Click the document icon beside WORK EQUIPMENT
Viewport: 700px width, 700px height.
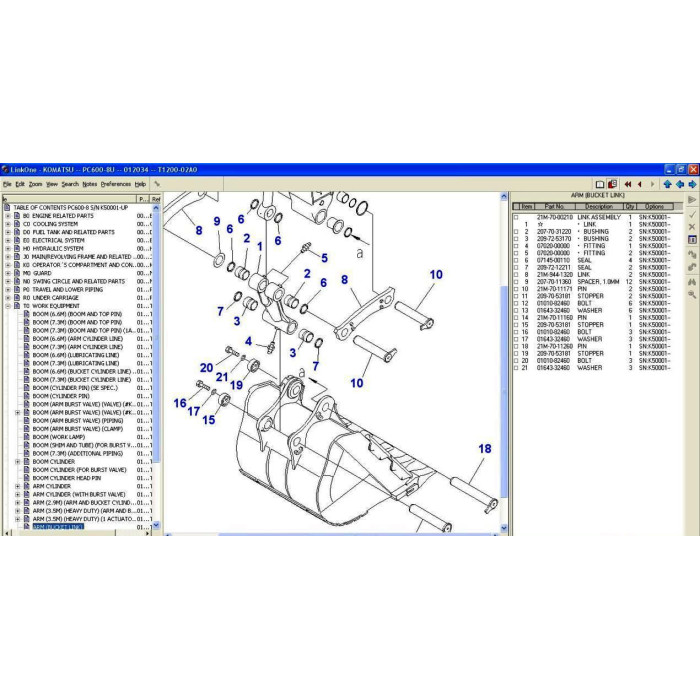coord(17,306)
